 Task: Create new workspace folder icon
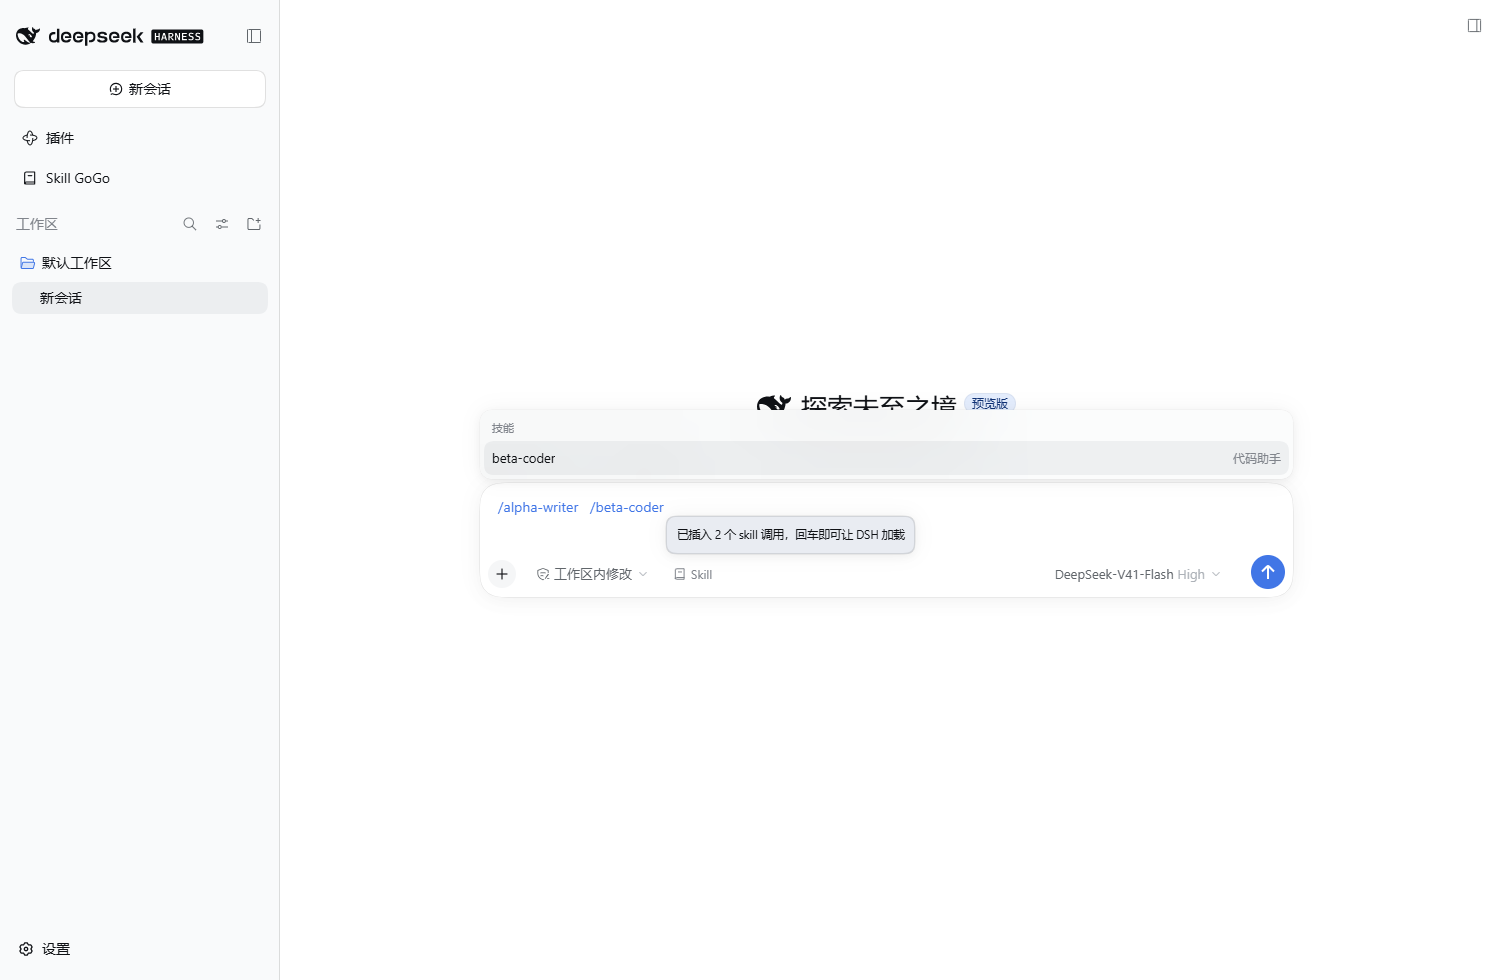coord(254,224)
